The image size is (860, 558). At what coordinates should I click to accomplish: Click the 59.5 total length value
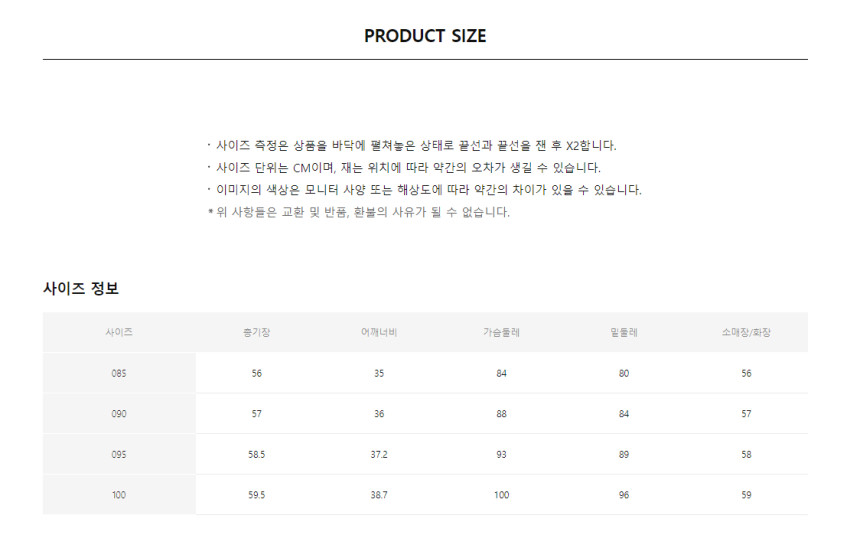coord(257,495)
